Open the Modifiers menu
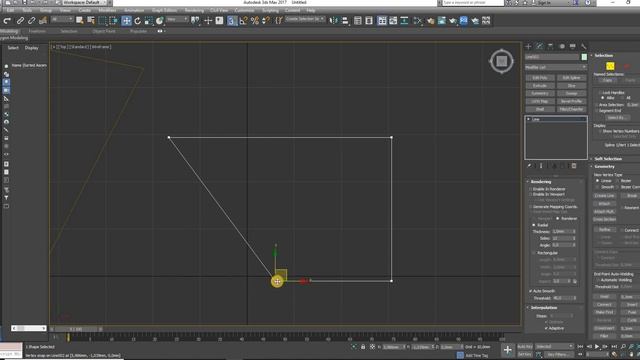Image resolution: width=640 pixels, height=360 pixels. pyautogui.click(x=107, y=10)
